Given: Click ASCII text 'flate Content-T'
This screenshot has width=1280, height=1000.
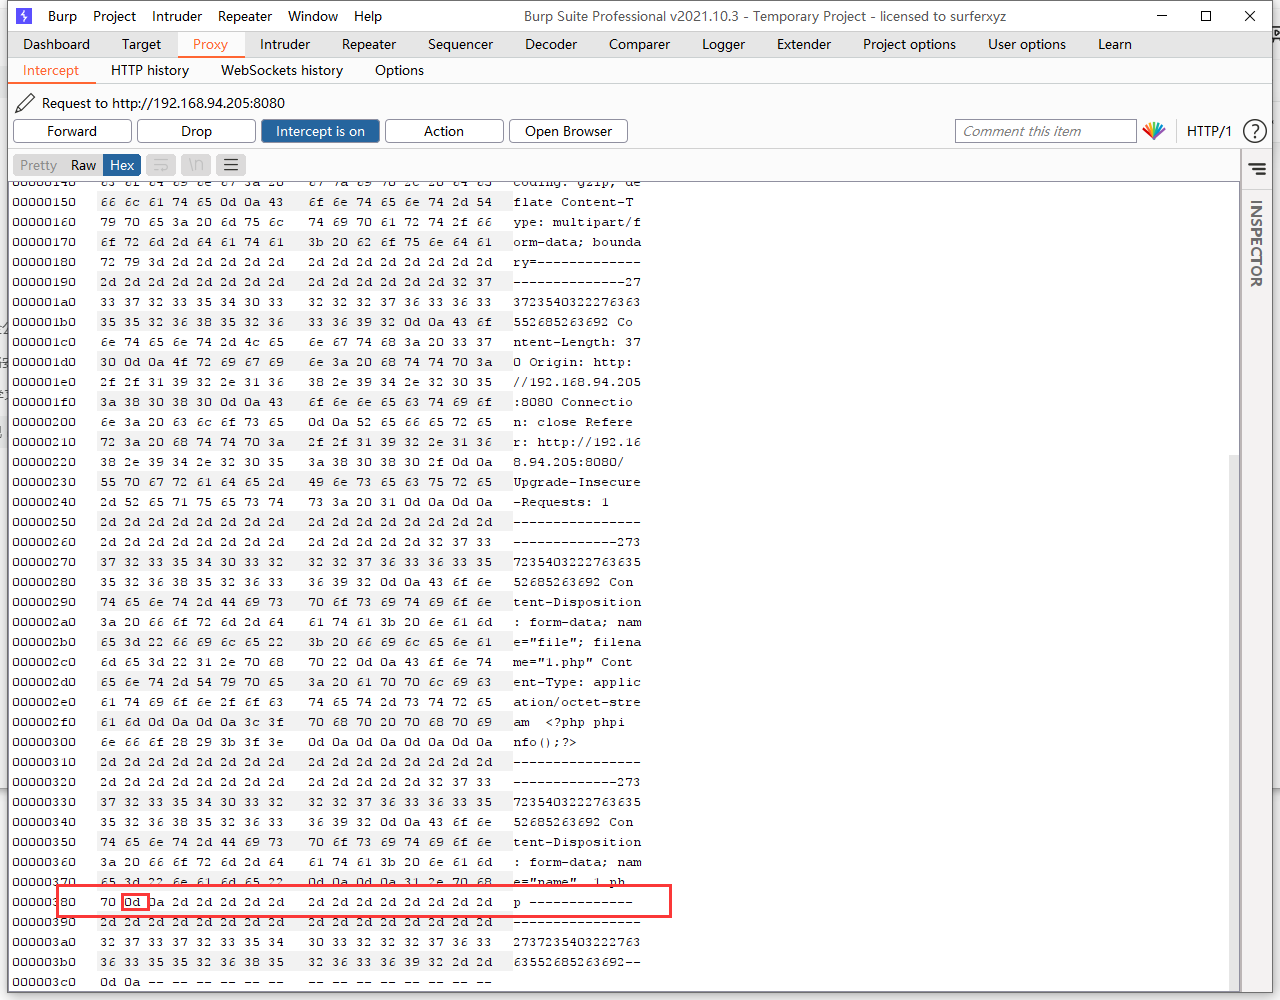Looking at the screenshot, I should tap(573, 202).
